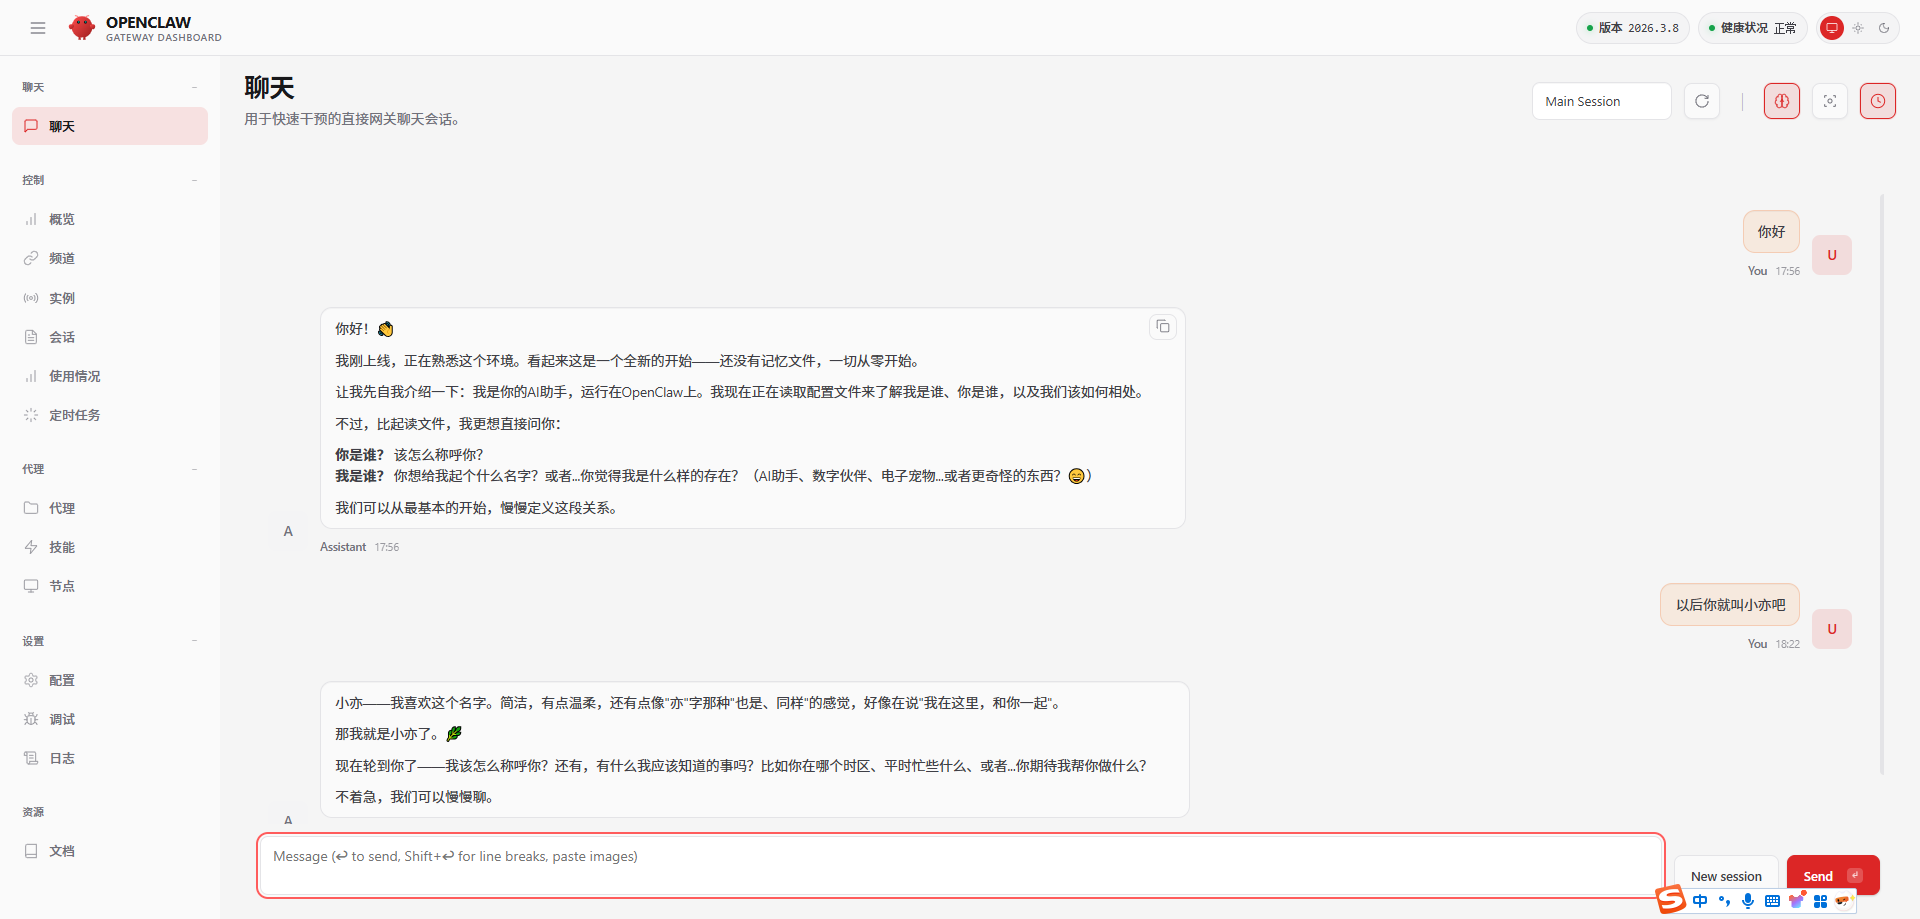
Task: Refresh the current chat session
Action: coord(1702,101)
